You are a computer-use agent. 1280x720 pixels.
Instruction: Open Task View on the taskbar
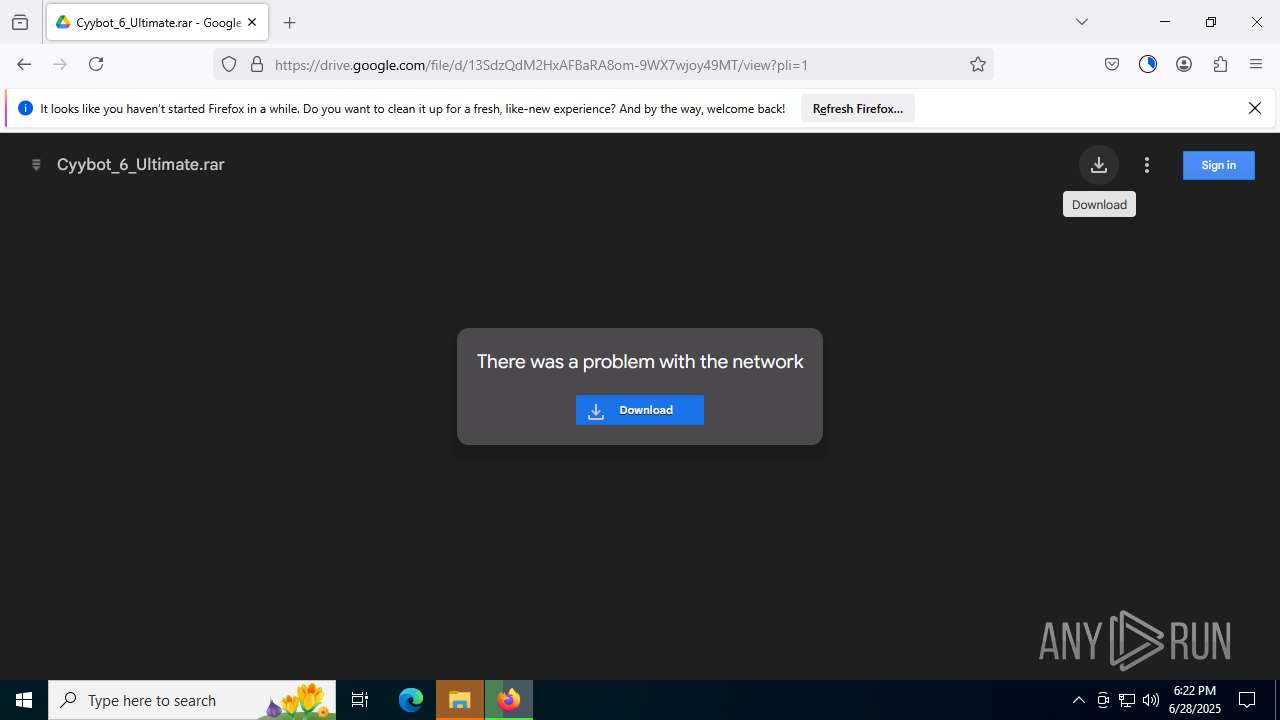(360, 700)
